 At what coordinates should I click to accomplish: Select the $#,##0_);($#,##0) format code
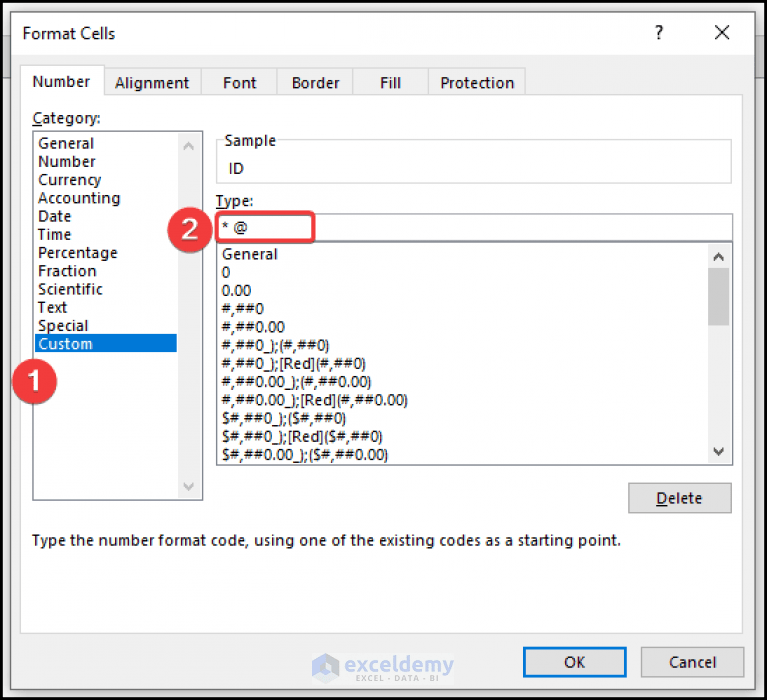[x=462, y=418]
